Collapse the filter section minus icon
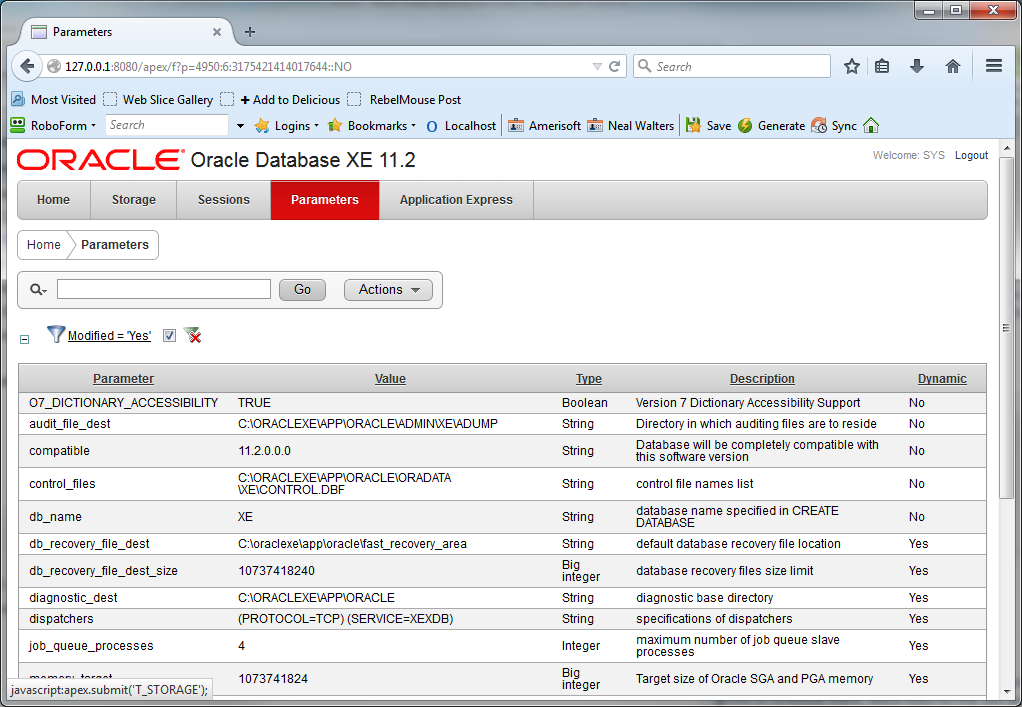This screenshot has width=1022, height=707. [24, 339]
